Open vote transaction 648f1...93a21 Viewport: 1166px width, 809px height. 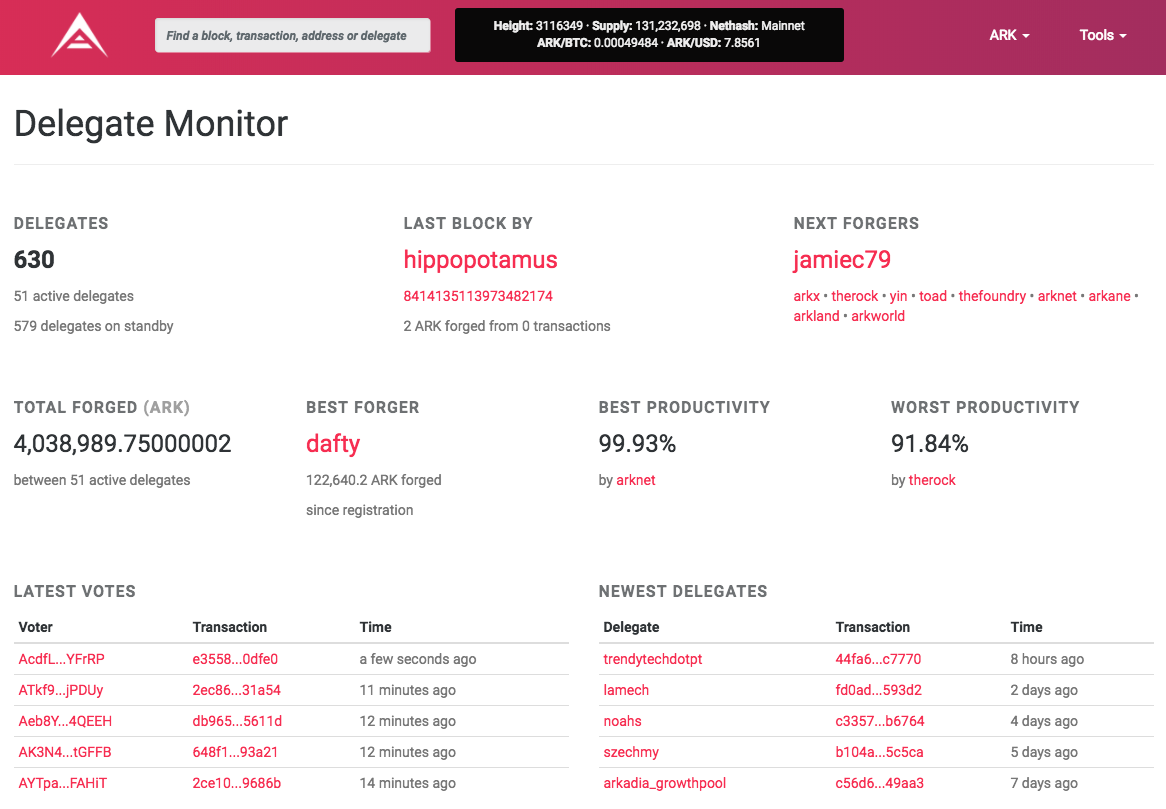coord(235,752)
